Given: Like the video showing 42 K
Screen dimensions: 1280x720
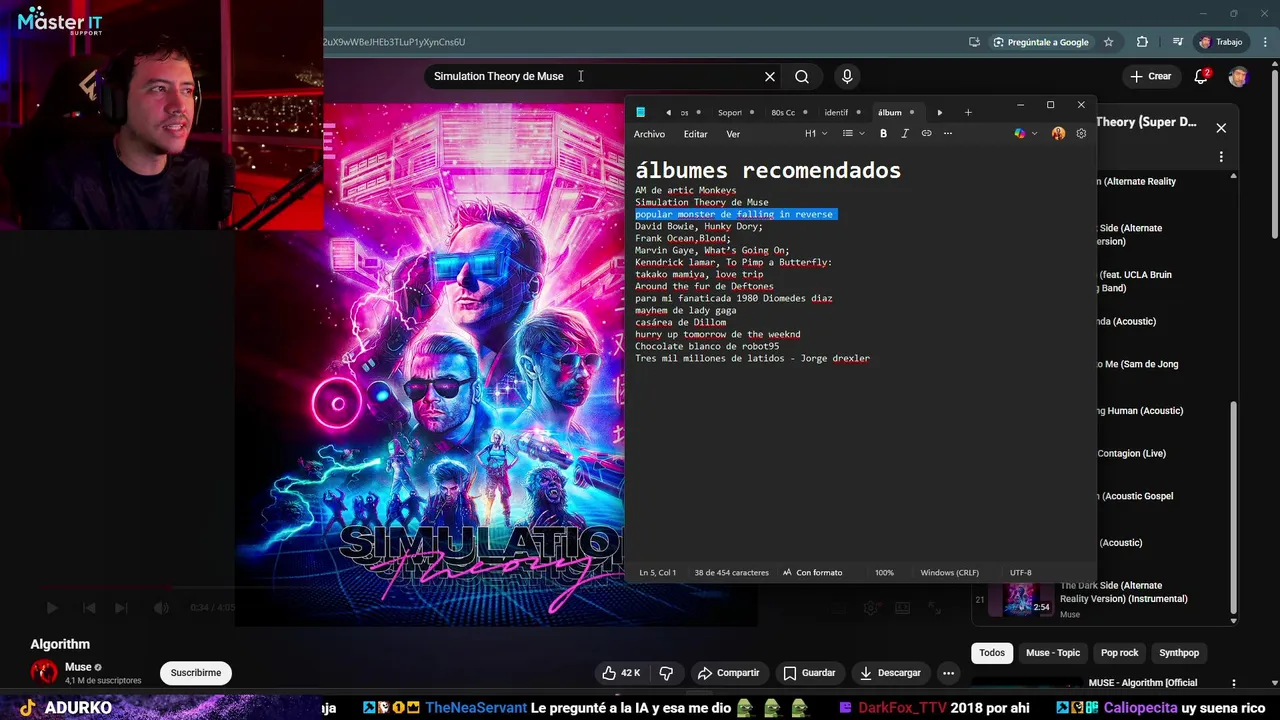Looking at the screenshot, I should 620,673.
